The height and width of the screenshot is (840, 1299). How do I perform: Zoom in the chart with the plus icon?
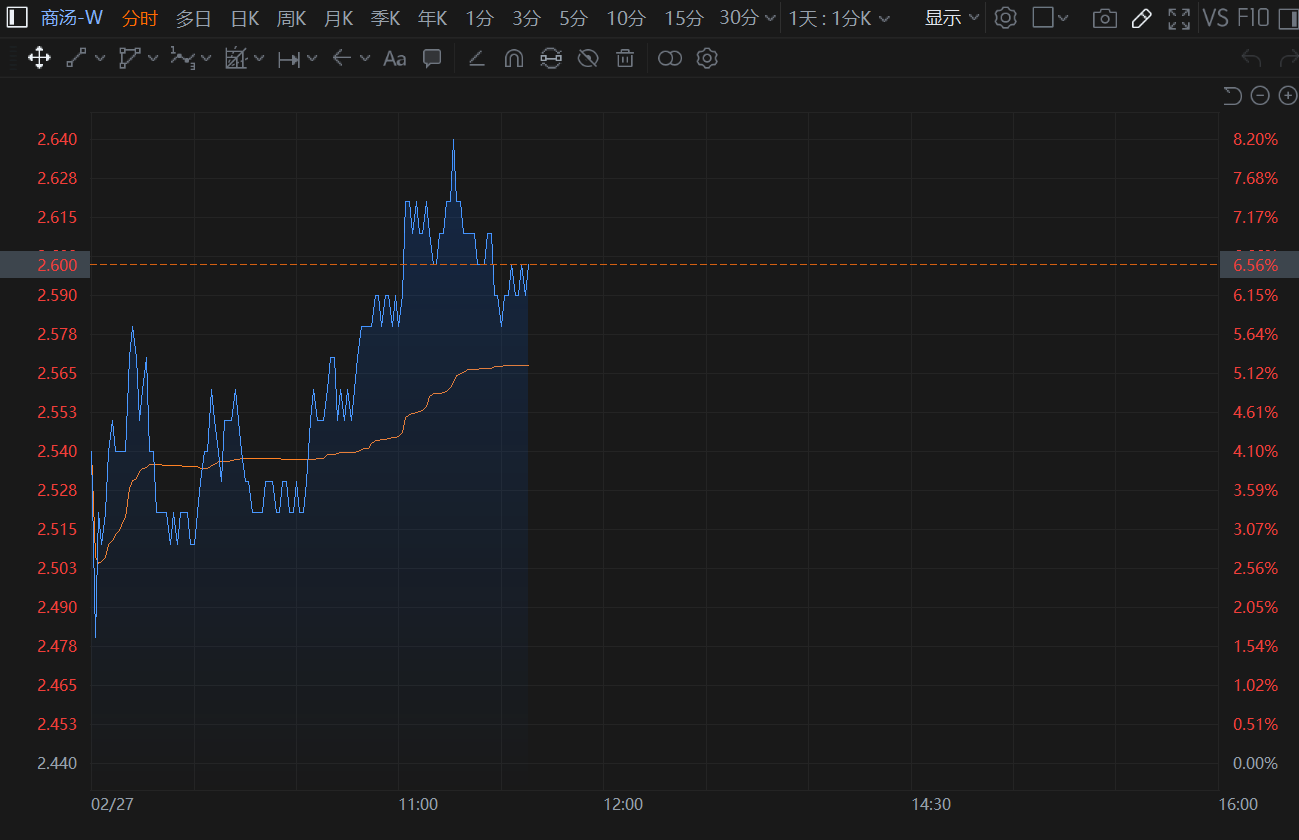[1287, 95]
